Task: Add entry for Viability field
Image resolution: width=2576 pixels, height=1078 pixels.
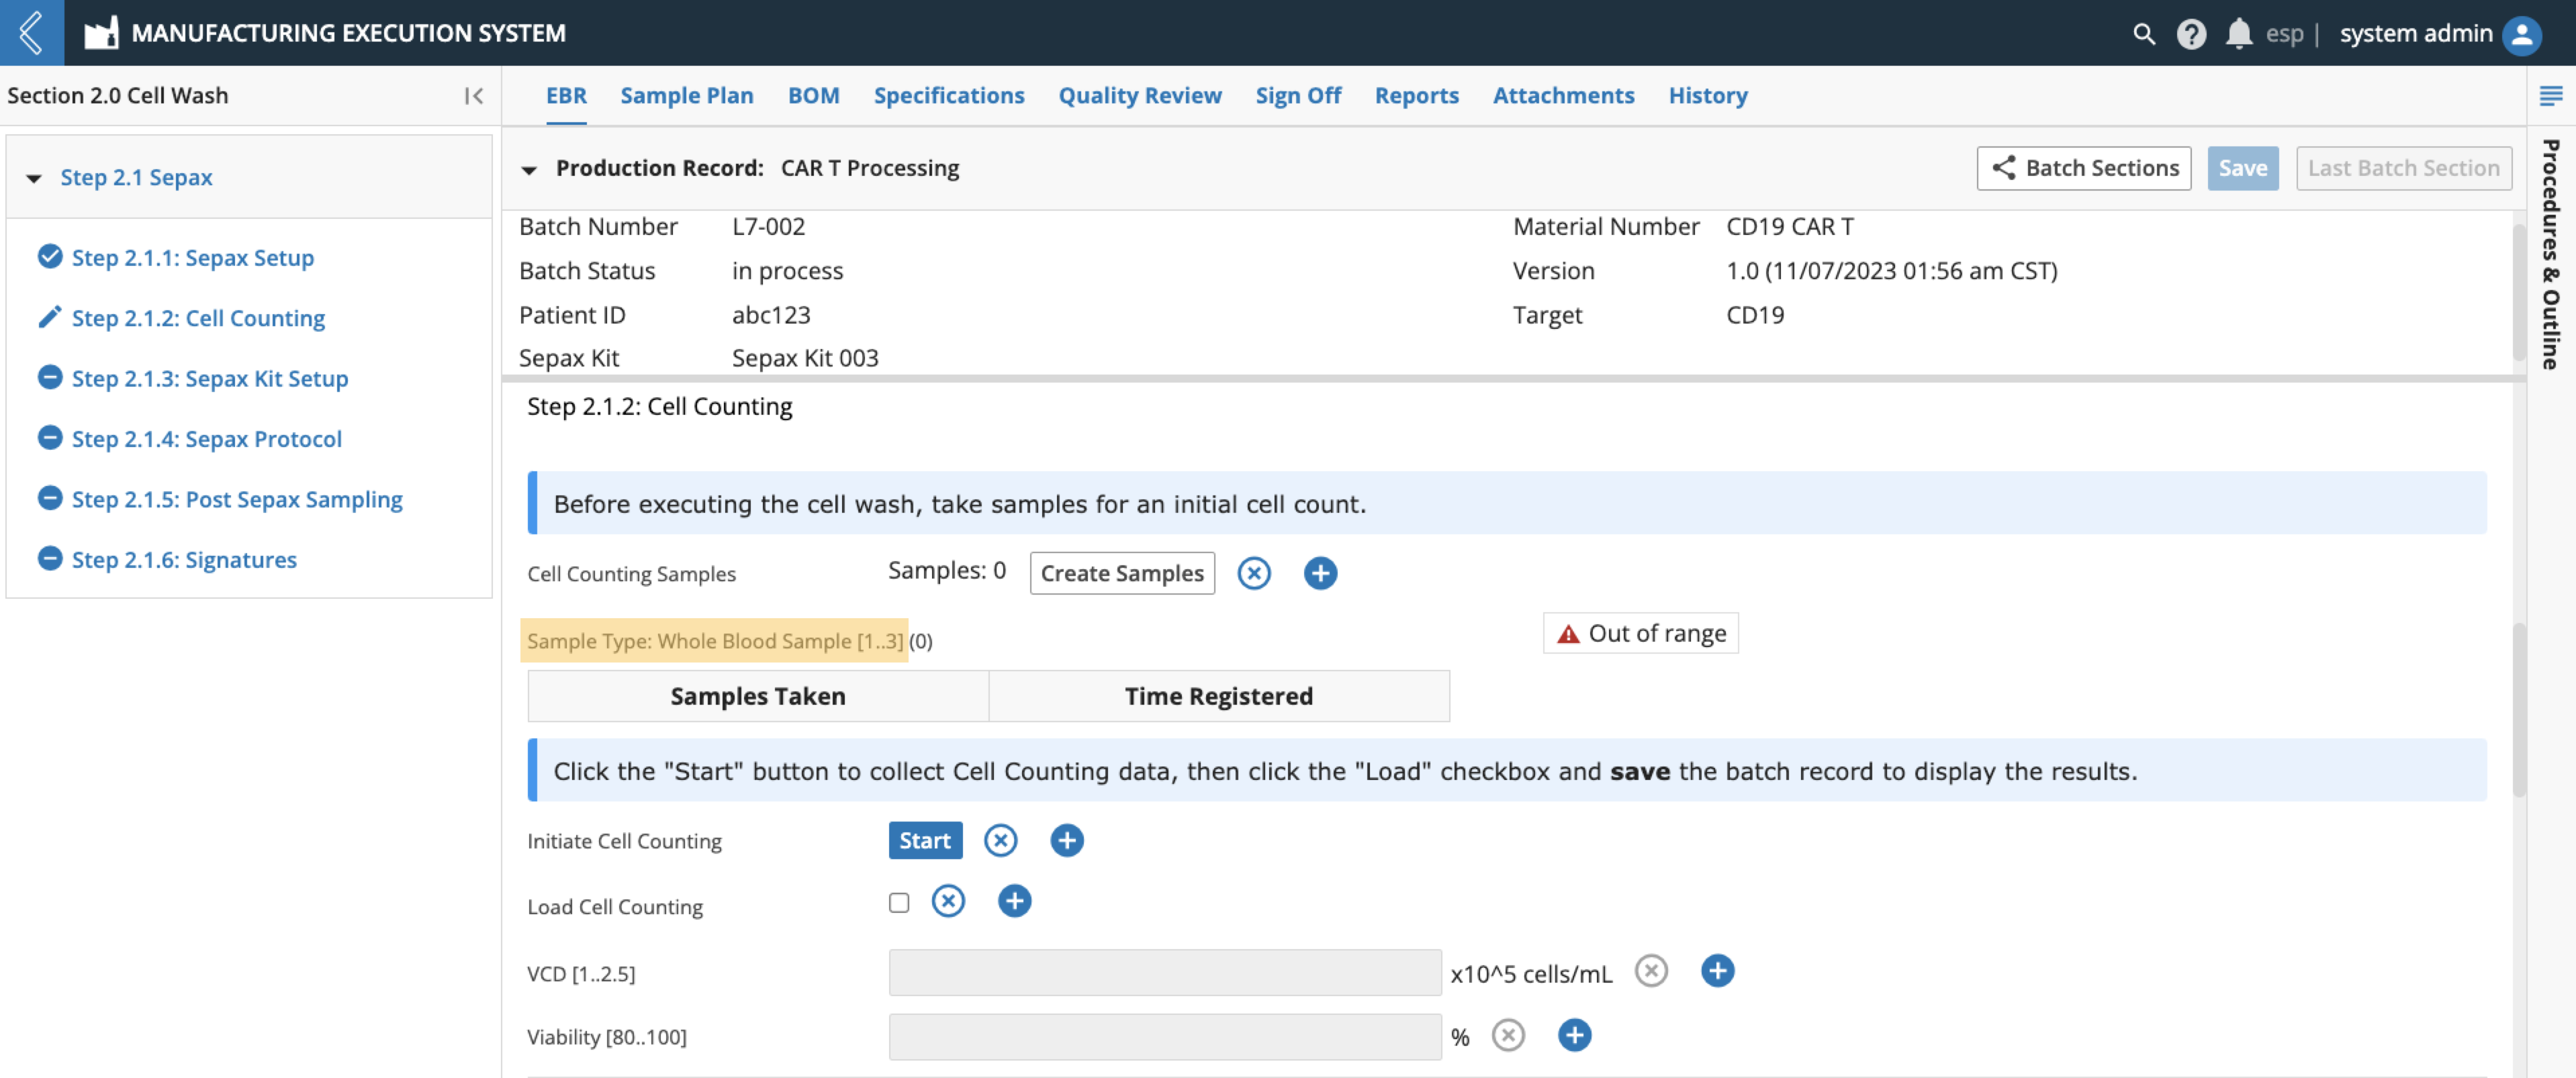Action: 1574,1035
